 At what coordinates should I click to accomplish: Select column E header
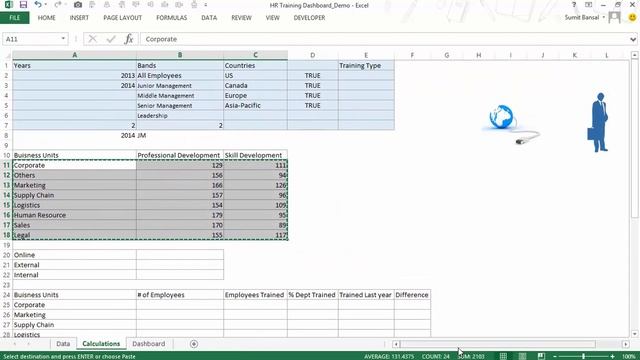tap(366, 55)
